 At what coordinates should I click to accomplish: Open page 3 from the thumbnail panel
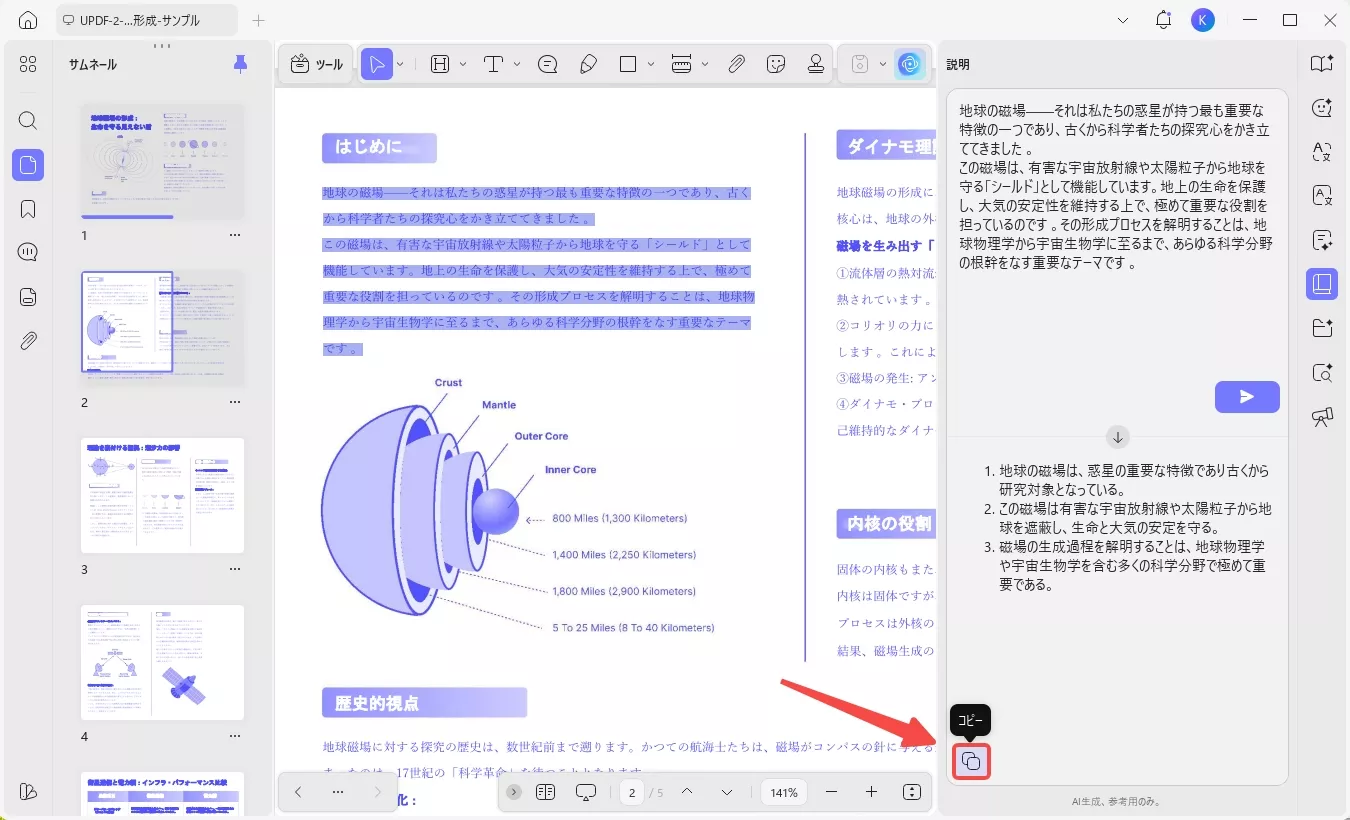point(161,495)
